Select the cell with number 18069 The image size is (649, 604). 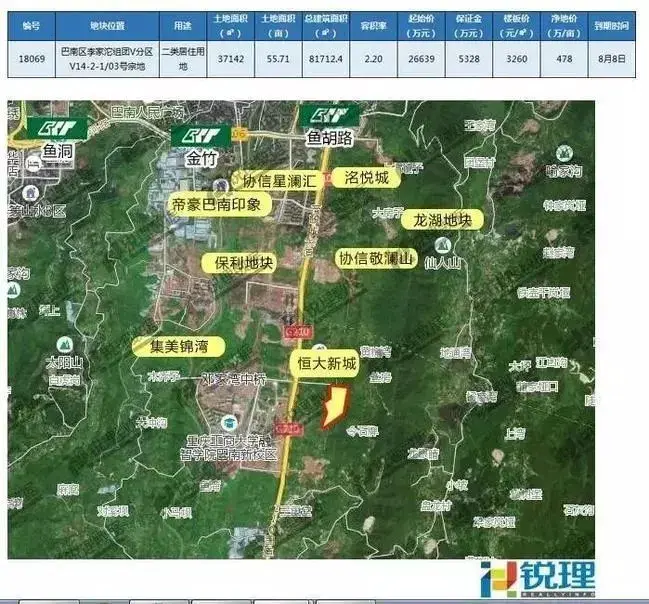[31, 59]
